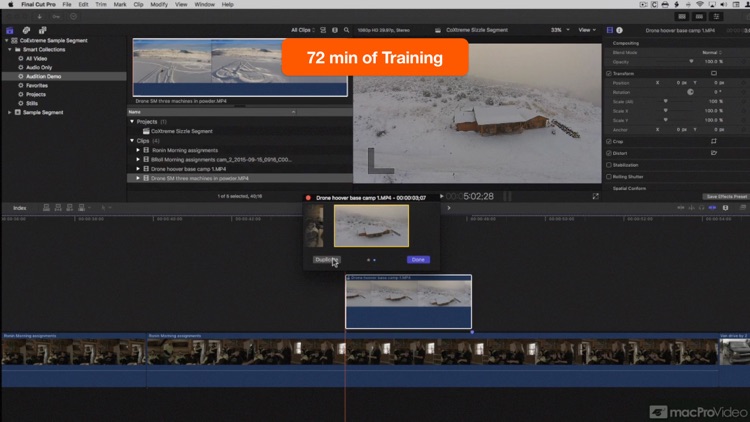This screenshot has width=750, height=422.
Task: Click the Done button in audition window
Action: pyautogui.click(x=418, y=260)
